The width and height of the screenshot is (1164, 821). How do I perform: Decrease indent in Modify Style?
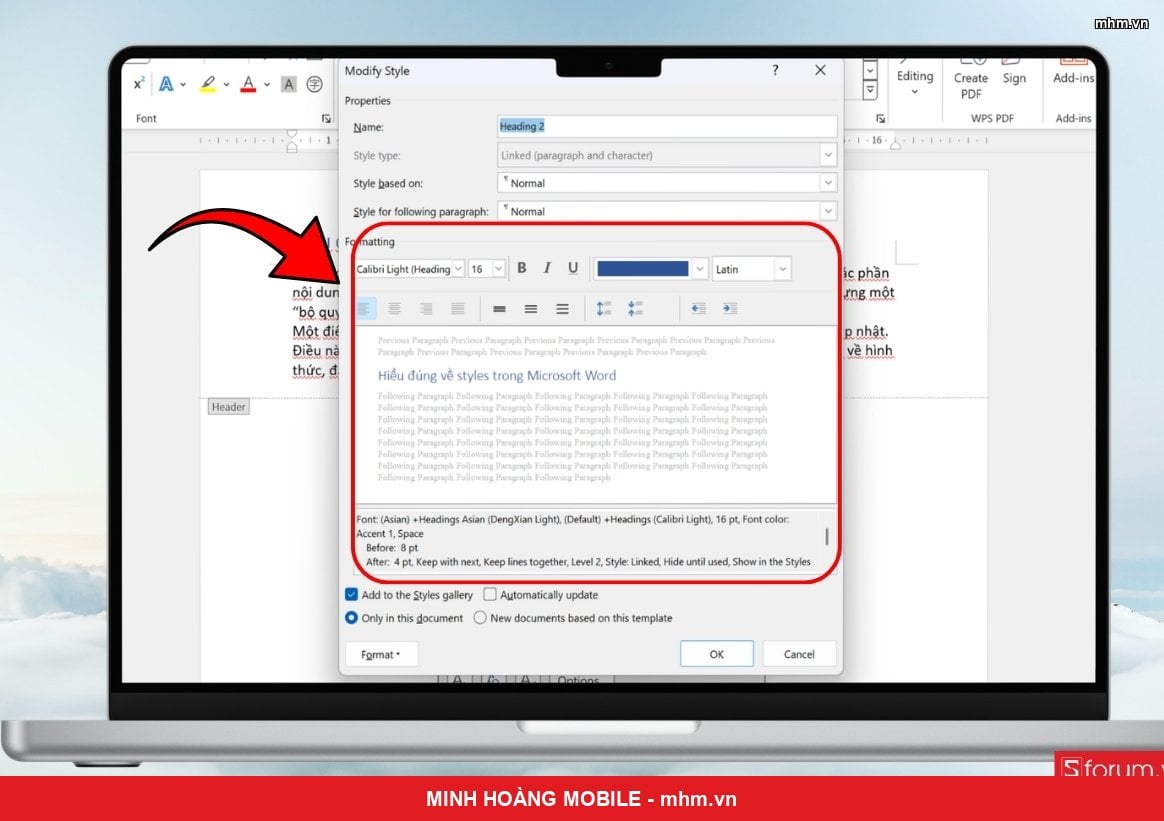point(698,308)
